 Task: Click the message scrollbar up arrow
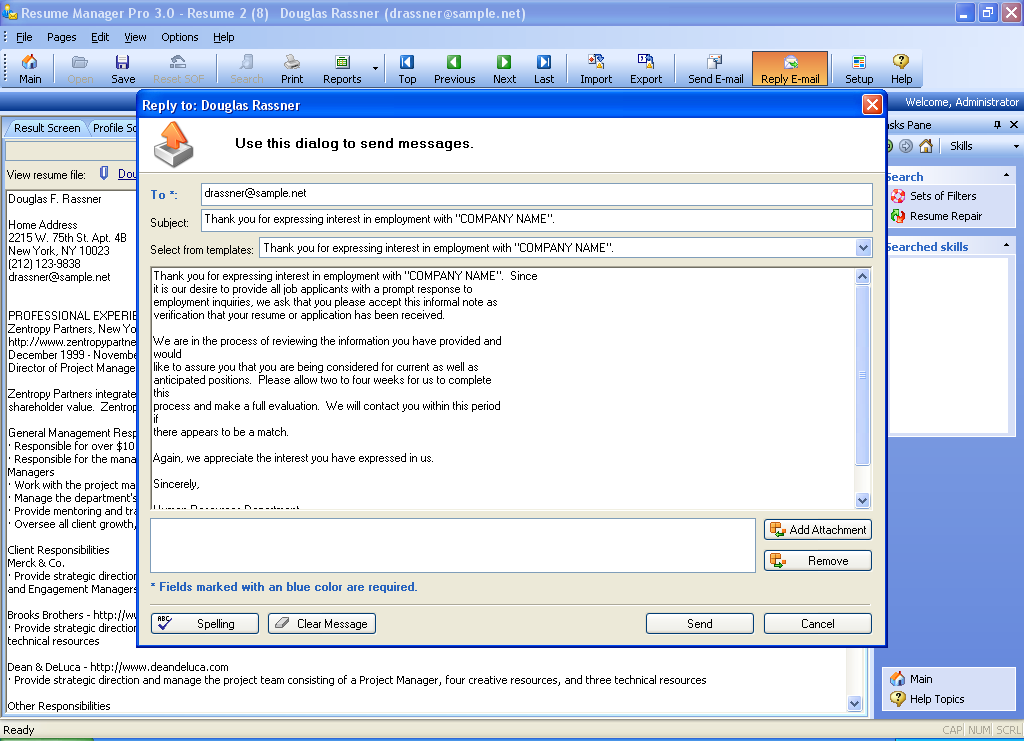863,276
